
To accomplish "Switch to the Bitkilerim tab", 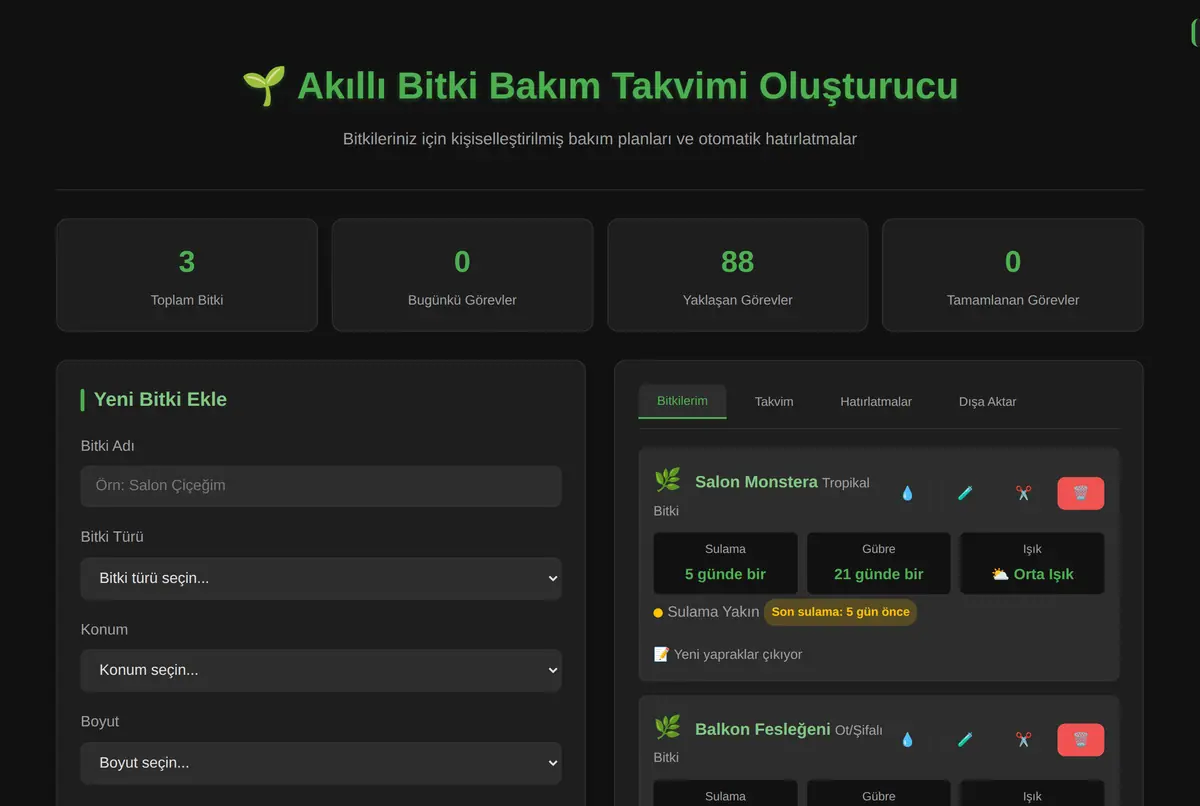I will click(x=682, y=401).
